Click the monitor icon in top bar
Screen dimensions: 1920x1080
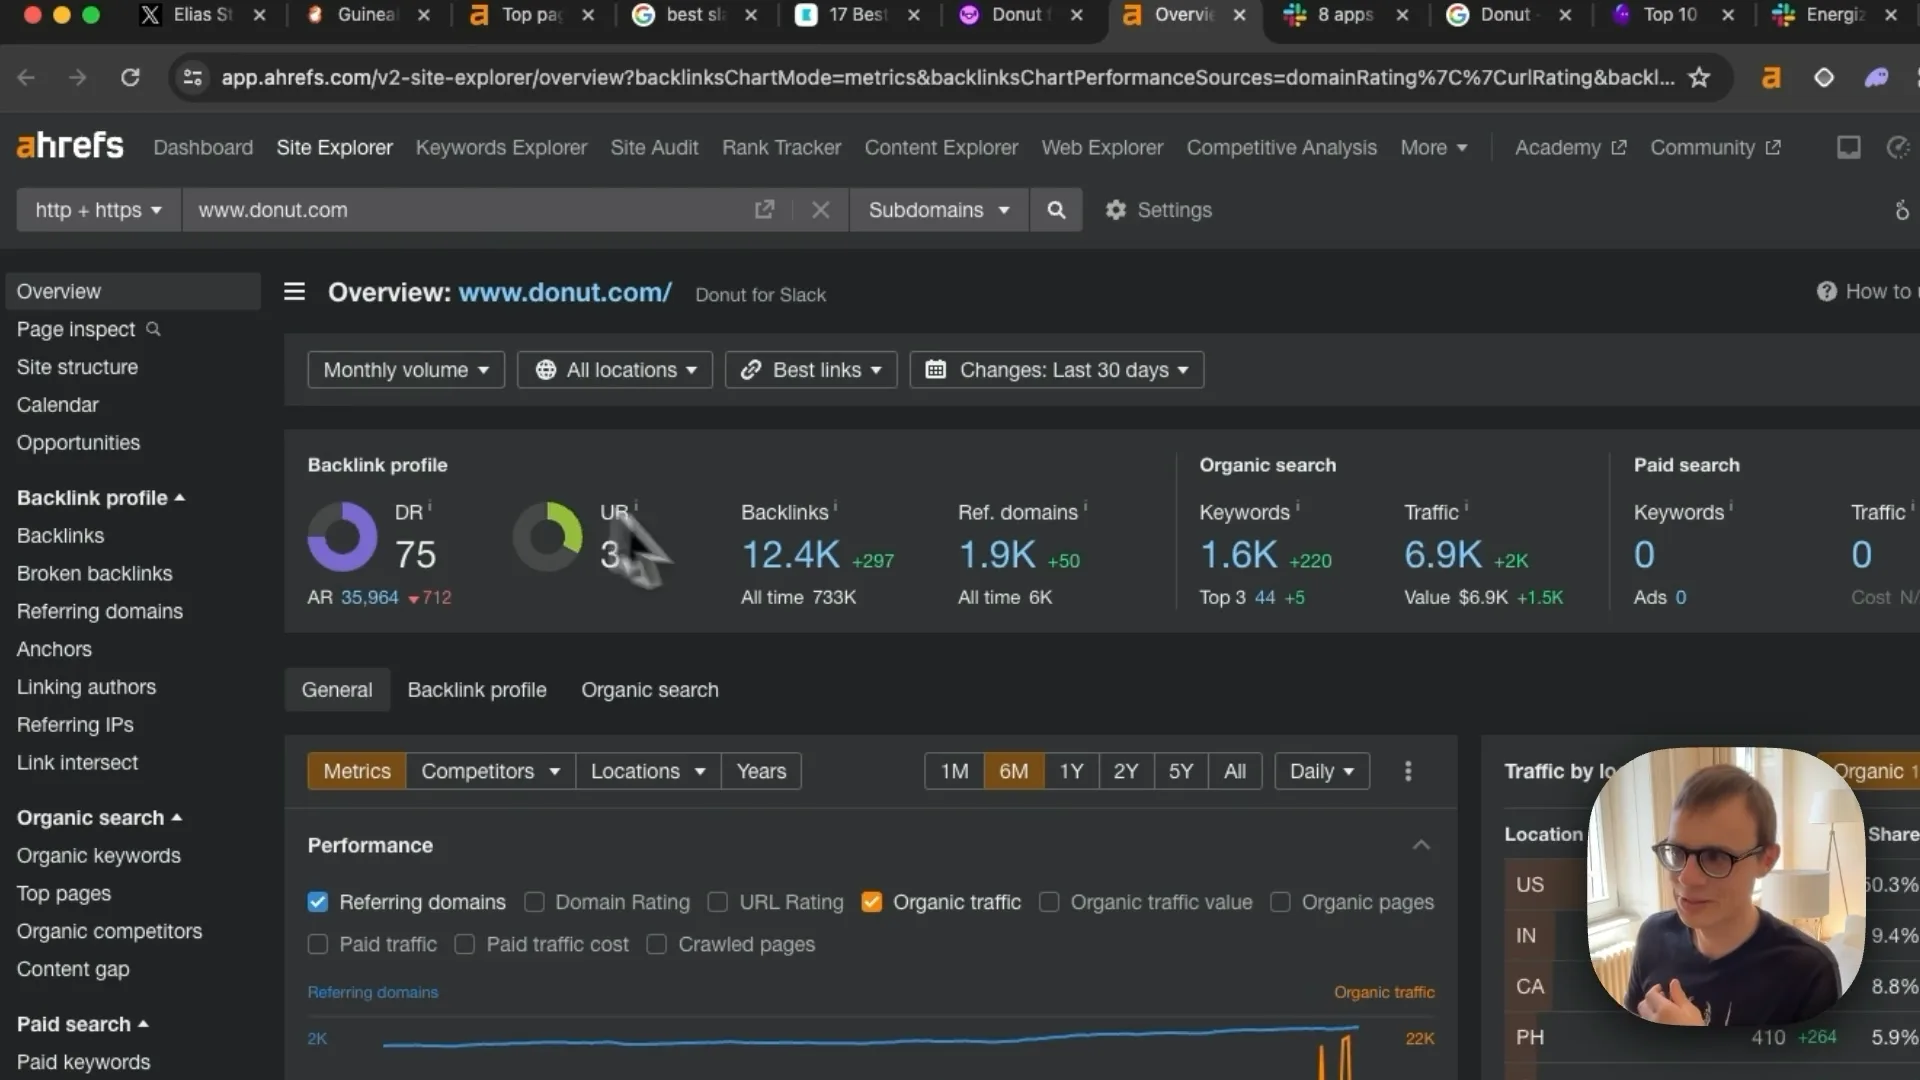coord(1848,147)
